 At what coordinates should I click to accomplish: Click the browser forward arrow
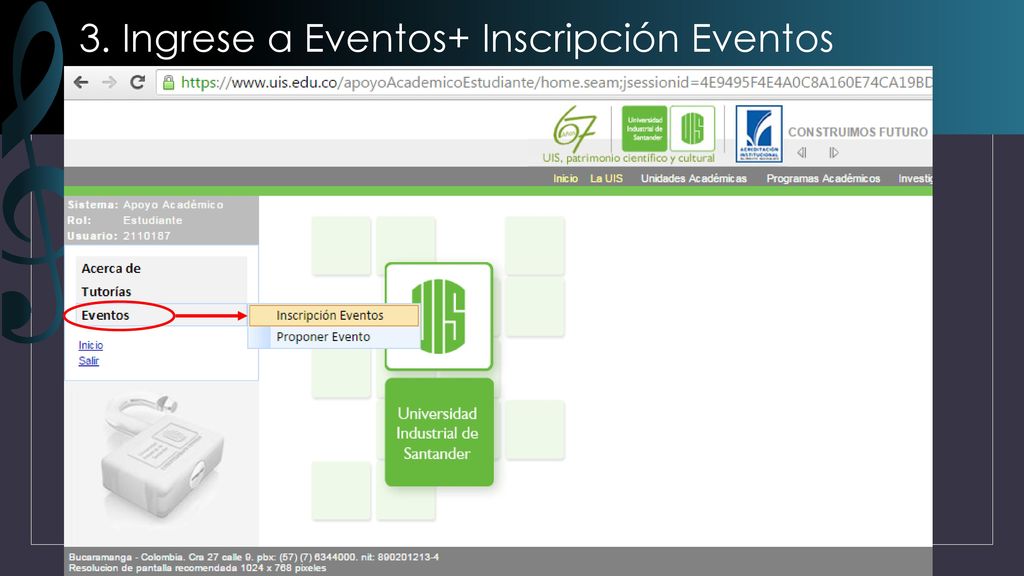point(109,82)
